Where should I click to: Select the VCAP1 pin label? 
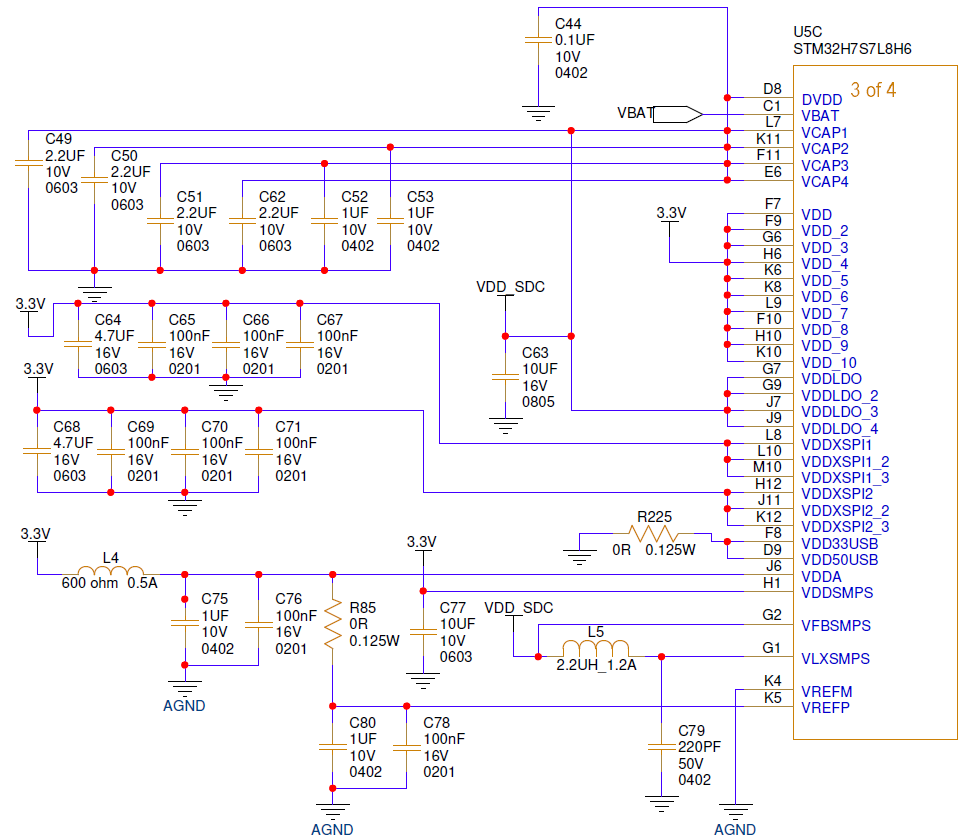point(824,133)
